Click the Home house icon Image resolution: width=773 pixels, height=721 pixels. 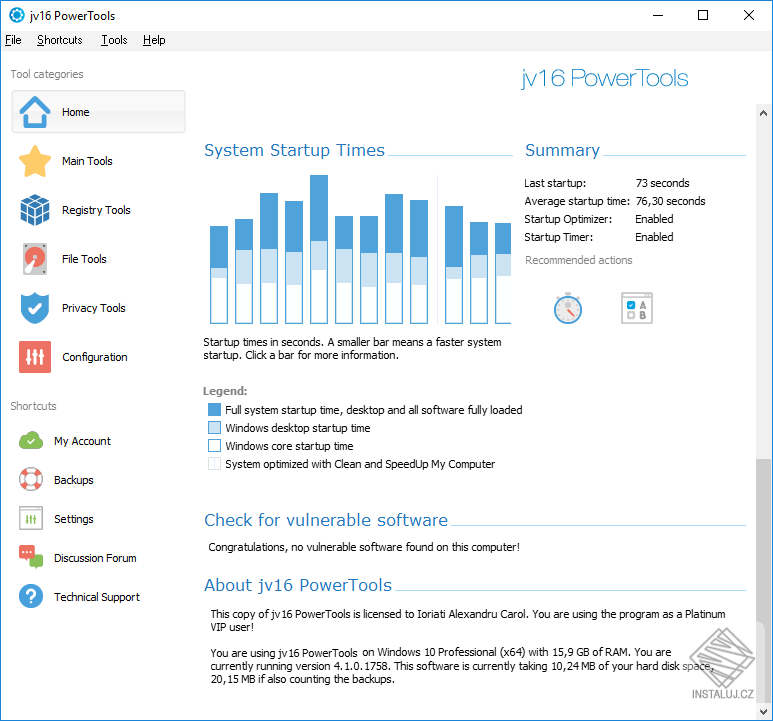click(35, 112)
